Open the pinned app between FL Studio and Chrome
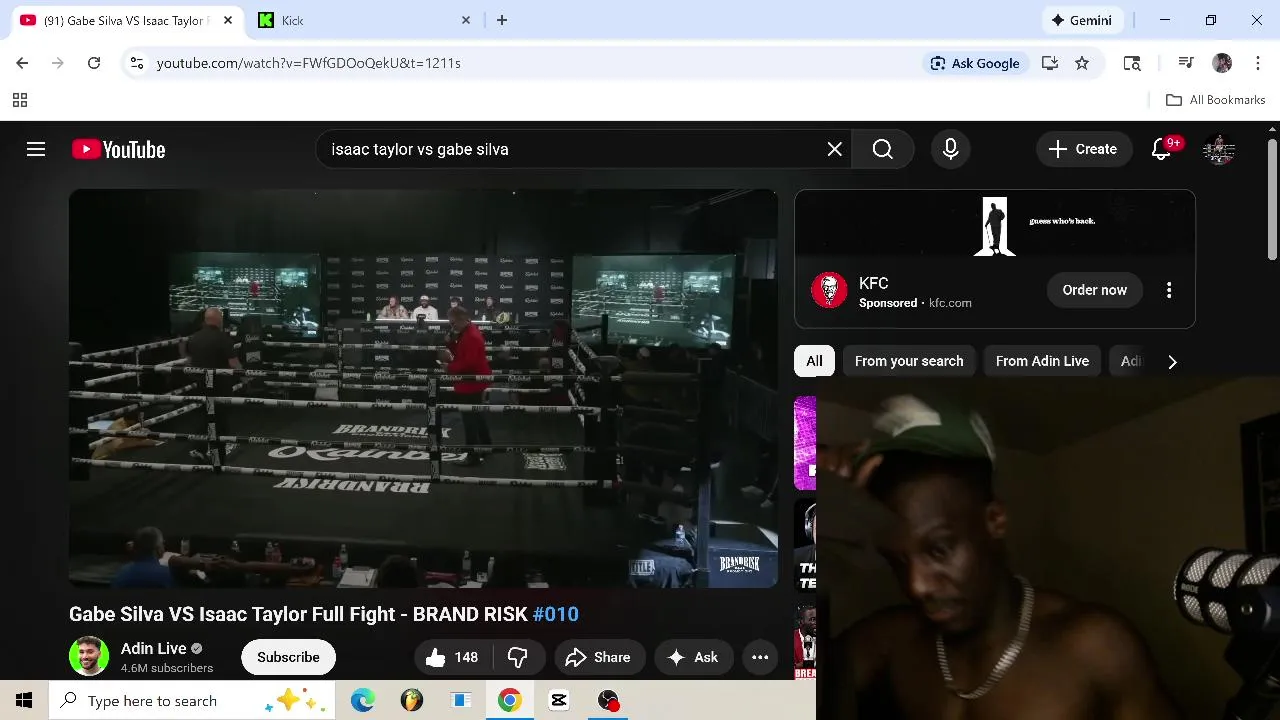This screenshot has height=720, width=1280. [x=460, y=701]
